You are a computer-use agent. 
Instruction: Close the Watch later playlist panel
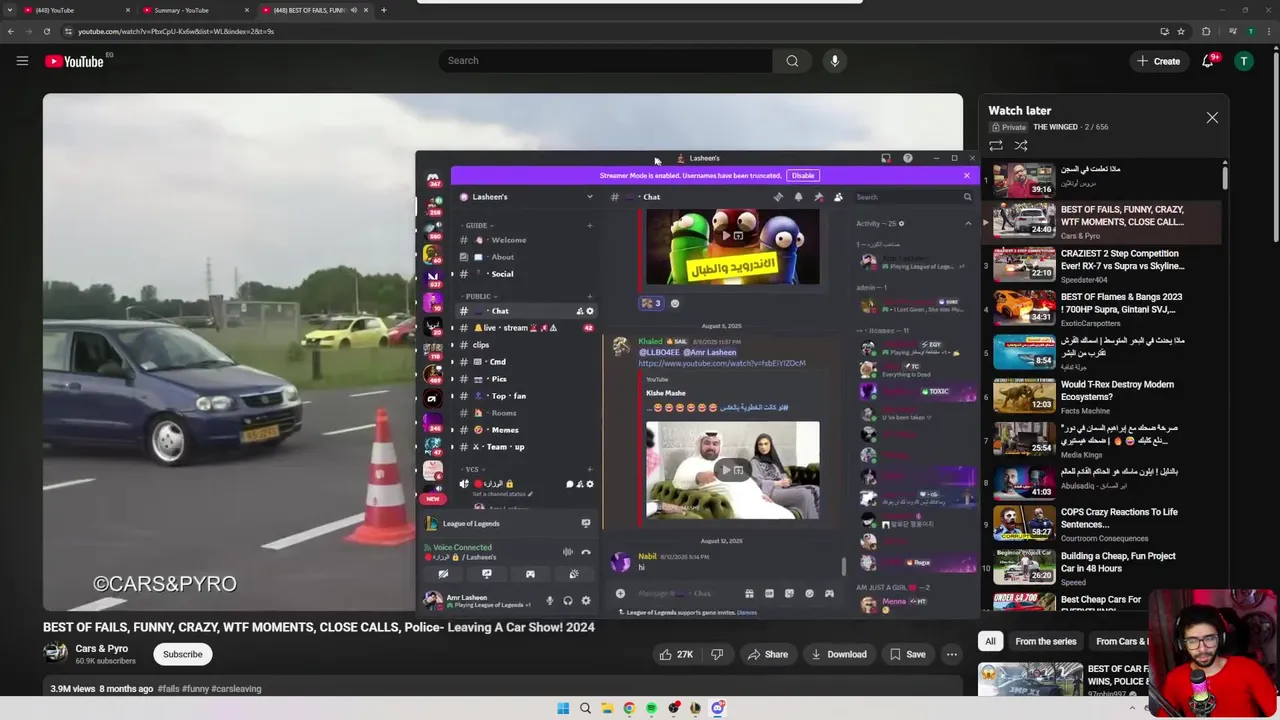point(1212,117)
